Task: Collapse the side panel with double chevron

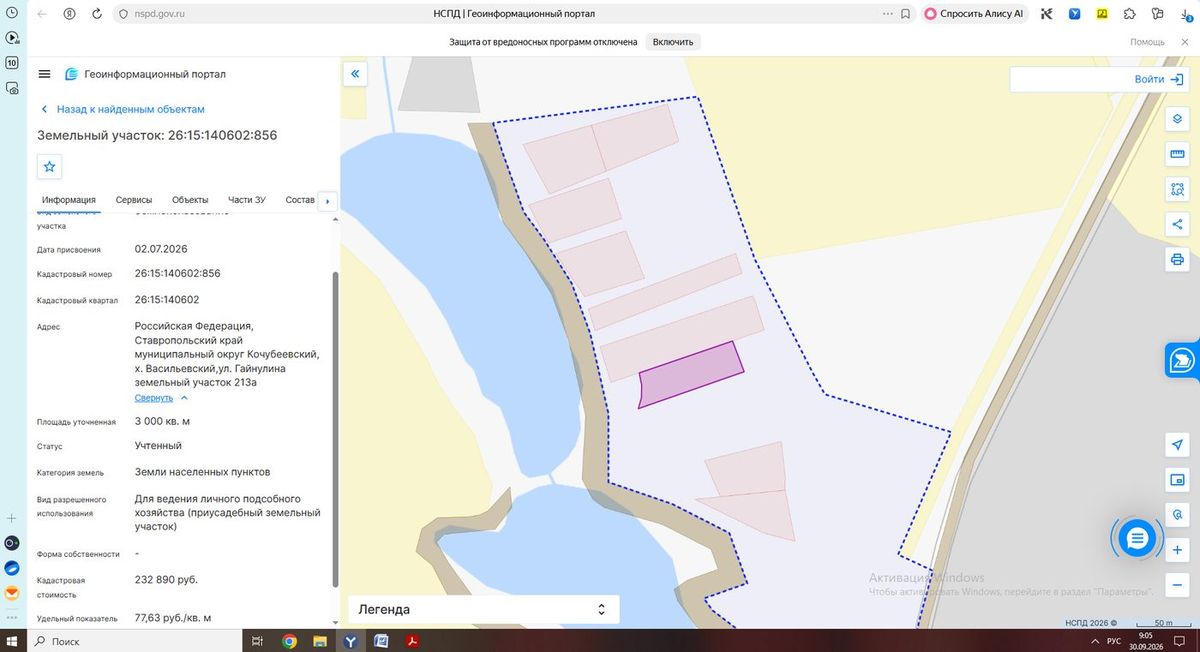Action: [354, 74]
